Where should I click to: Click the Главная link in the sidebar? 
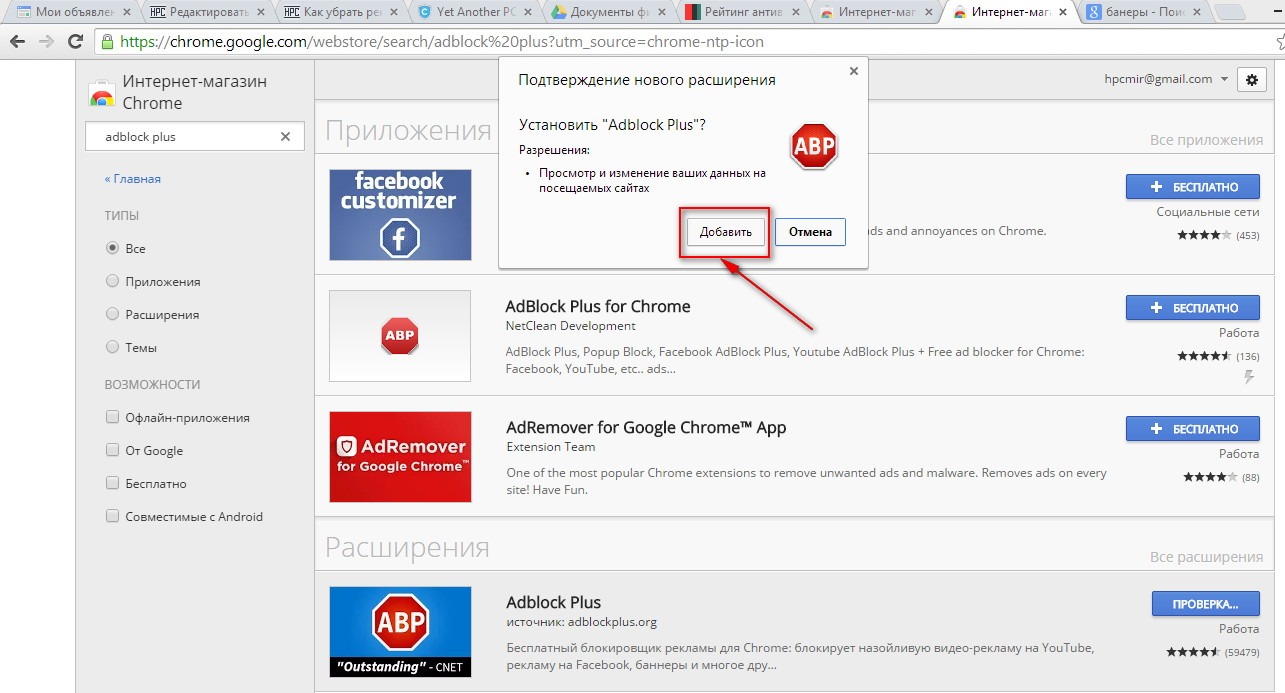pyautogui.click(x=133, y=179)
